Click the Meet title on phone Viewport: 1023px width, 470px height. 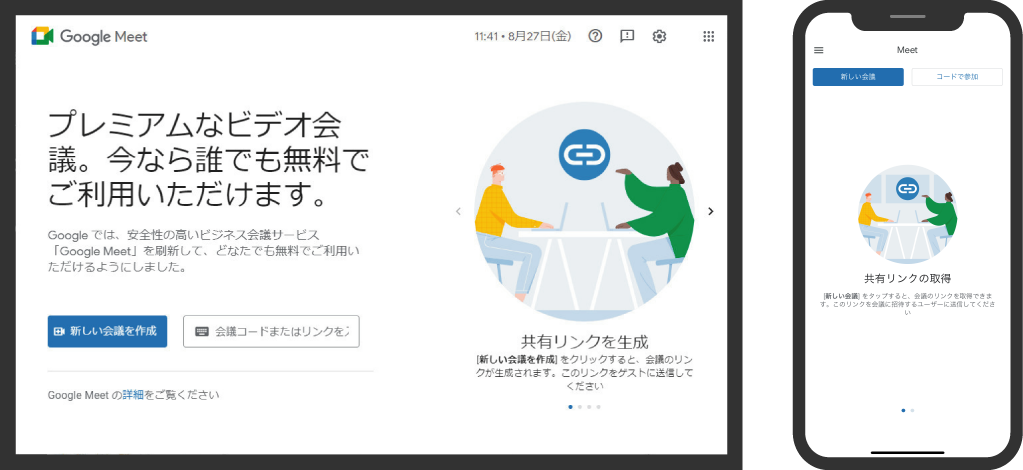tap(907, 50)
